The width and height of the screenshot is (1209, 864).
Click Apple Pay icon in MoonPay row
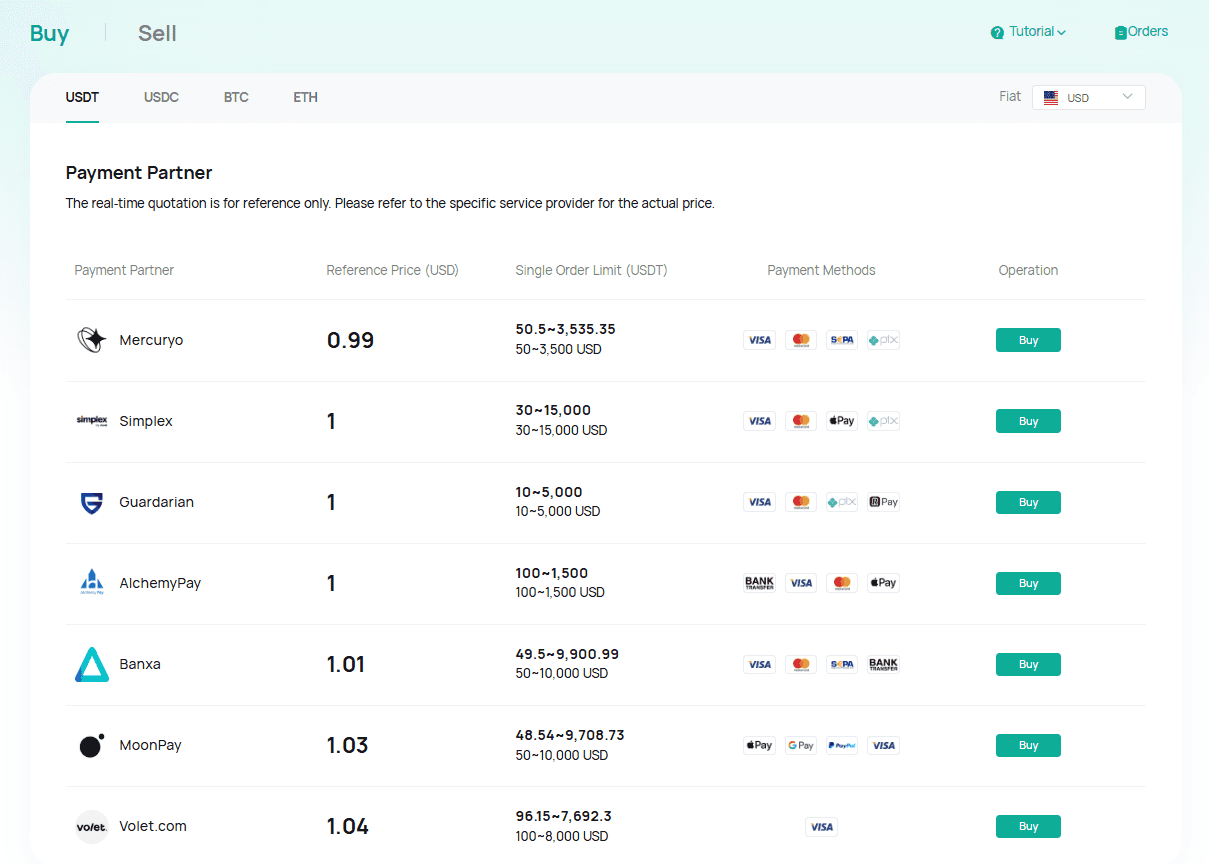760,745
